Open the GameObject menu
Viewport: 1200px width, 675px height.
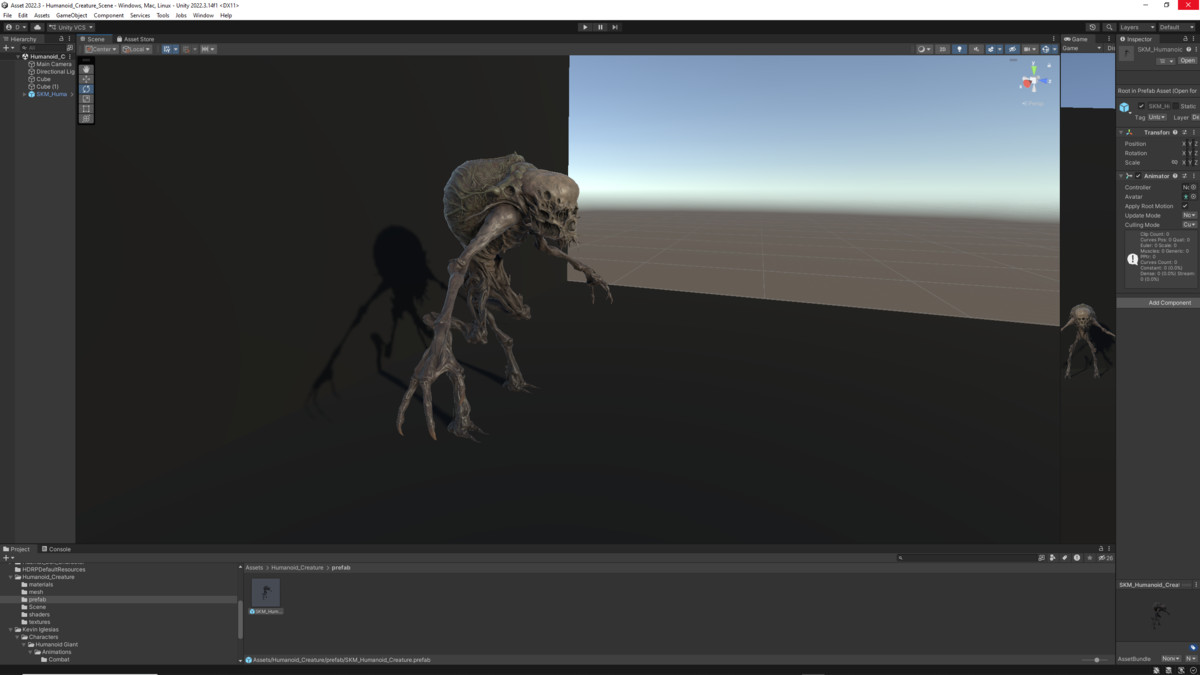[72, 15]
